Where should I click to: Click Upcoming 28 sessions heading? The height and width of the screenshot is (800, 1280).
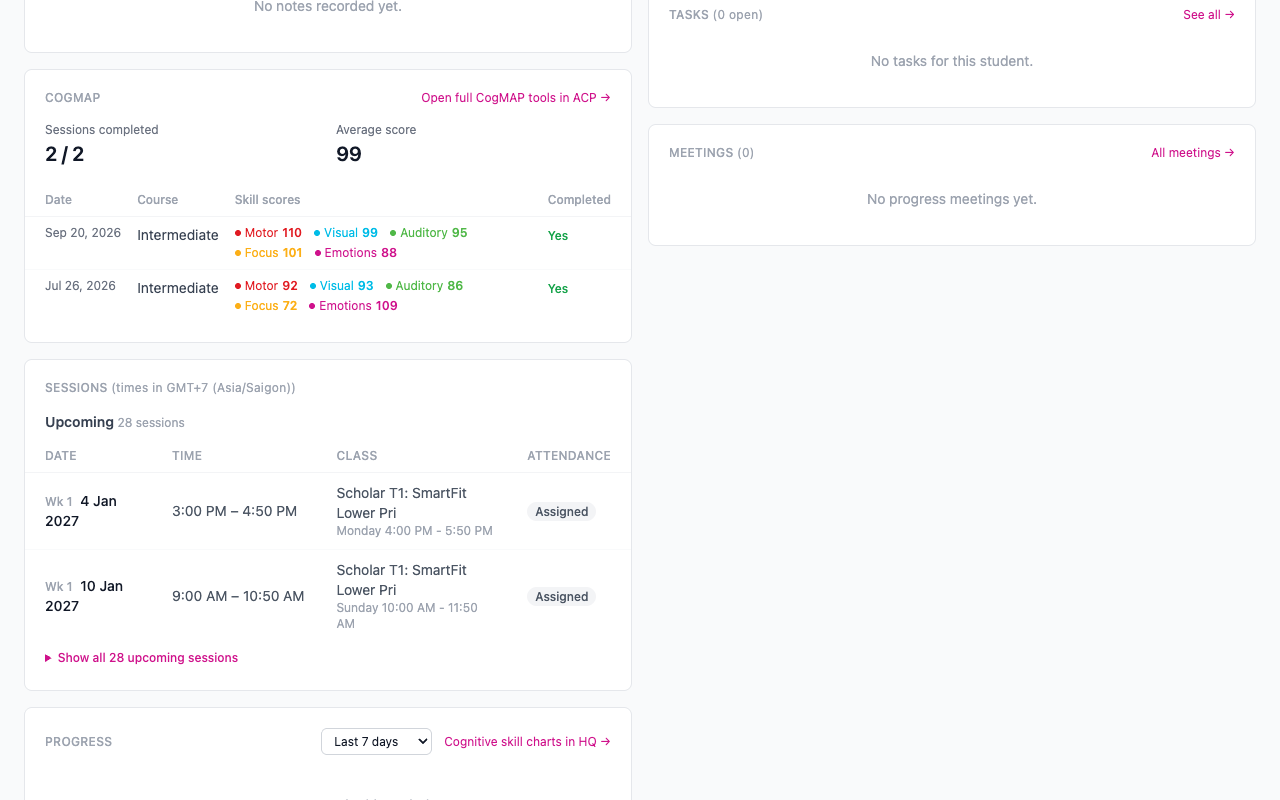click(x=115, y=422)
